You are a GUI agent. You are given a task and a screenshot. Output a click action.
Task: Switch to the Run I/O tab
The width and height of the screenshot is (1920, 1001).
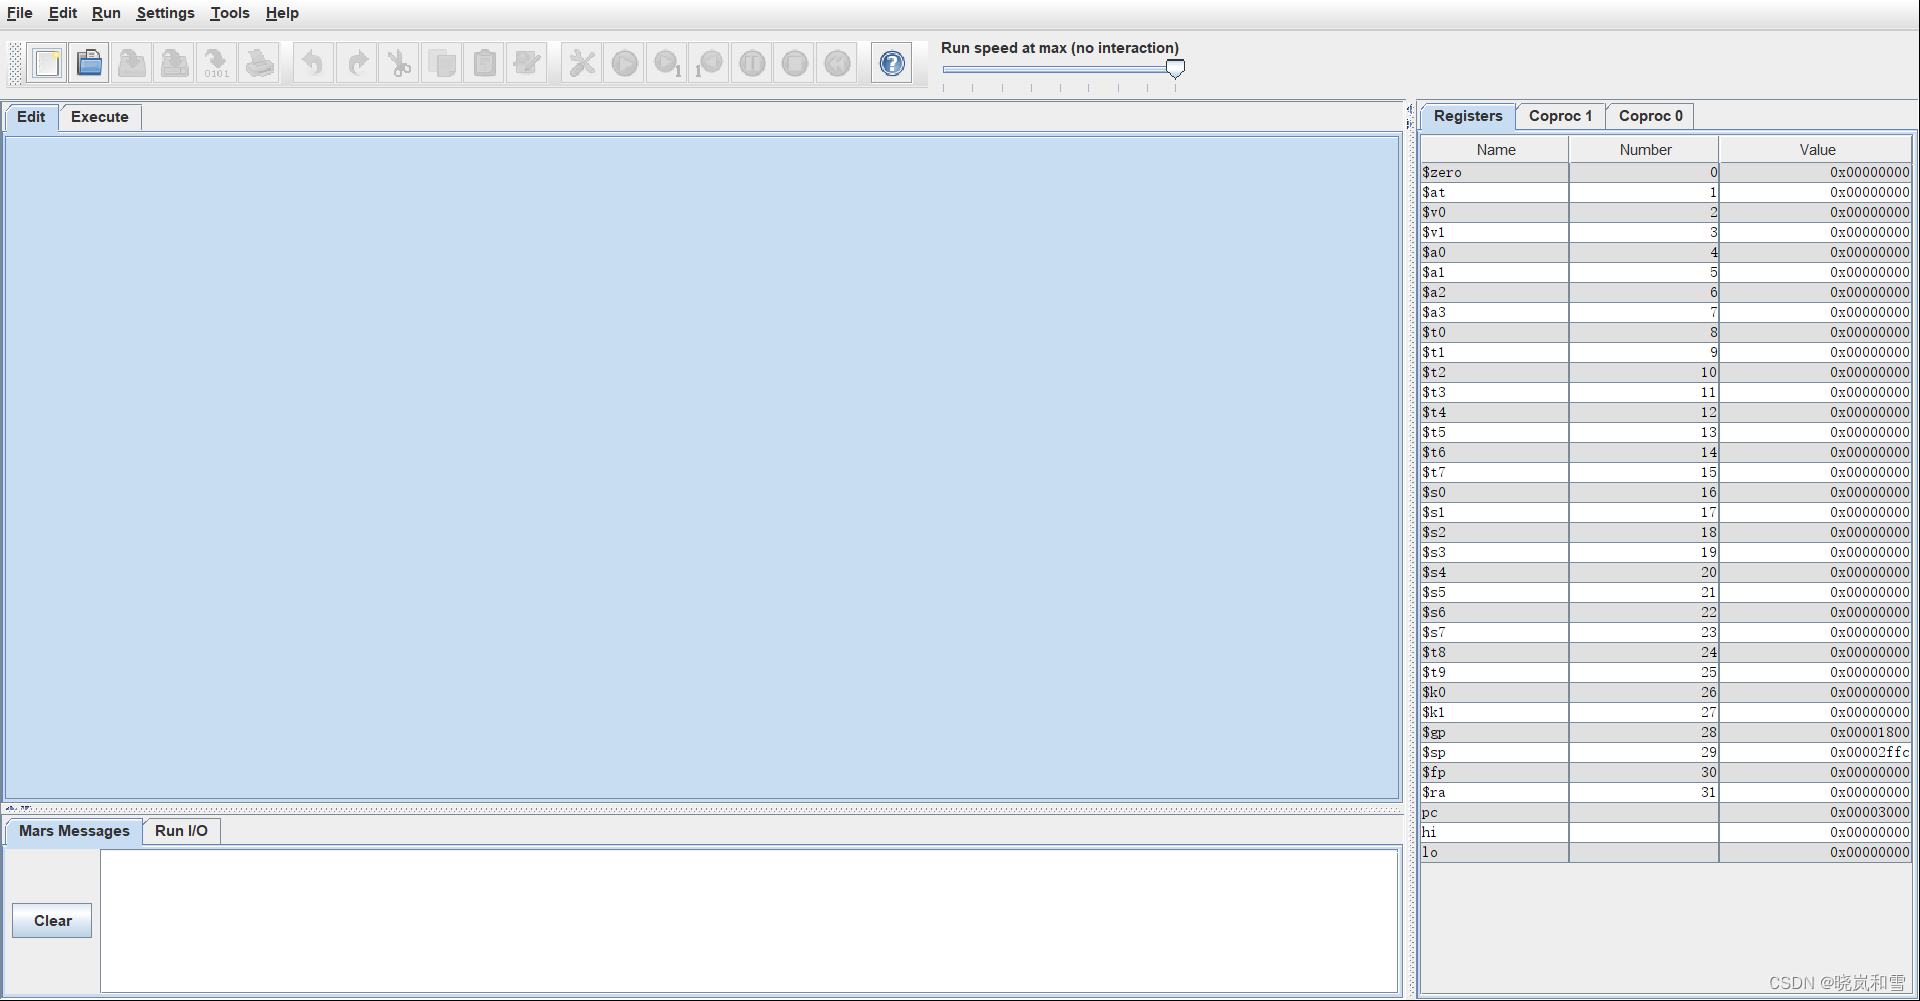coord(181,831)
